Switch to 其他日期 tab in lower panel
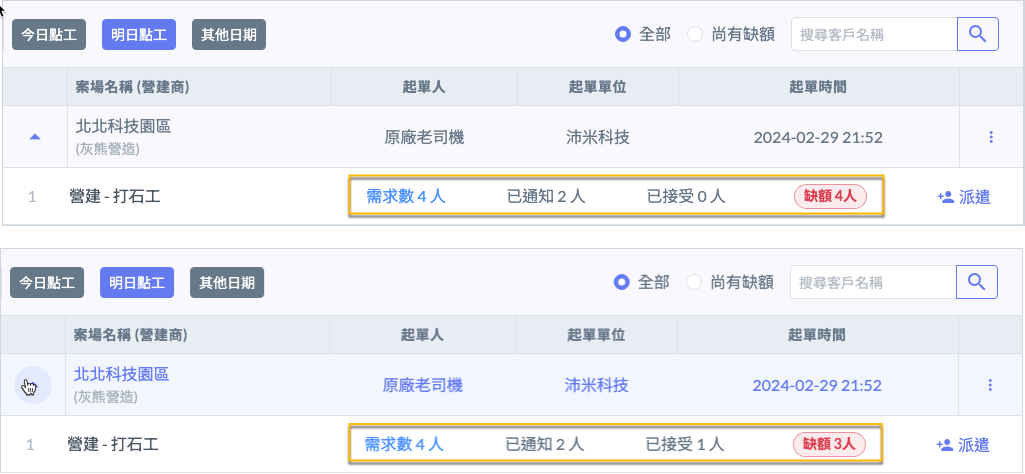Screen dimensions: 1025x474 227,282
